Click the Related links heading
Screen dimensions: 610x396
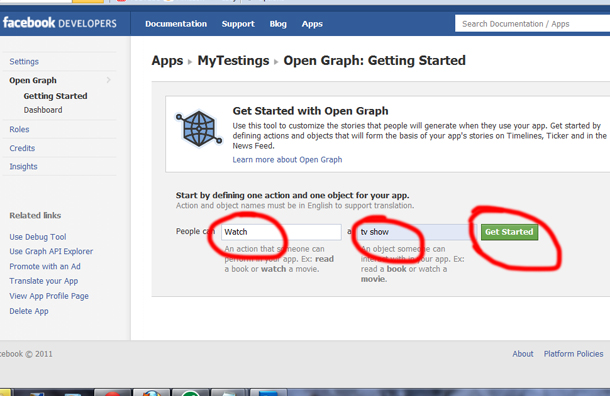click(x=35, y=215)
